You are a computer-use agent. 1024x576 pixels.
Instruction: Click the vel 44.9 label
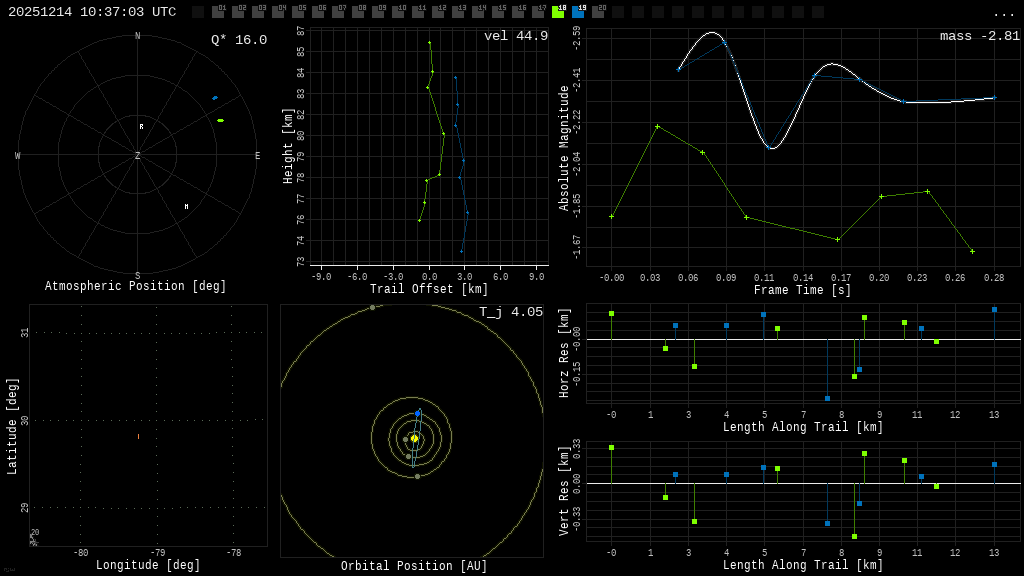pyautogui.click(x=515, y=36)
